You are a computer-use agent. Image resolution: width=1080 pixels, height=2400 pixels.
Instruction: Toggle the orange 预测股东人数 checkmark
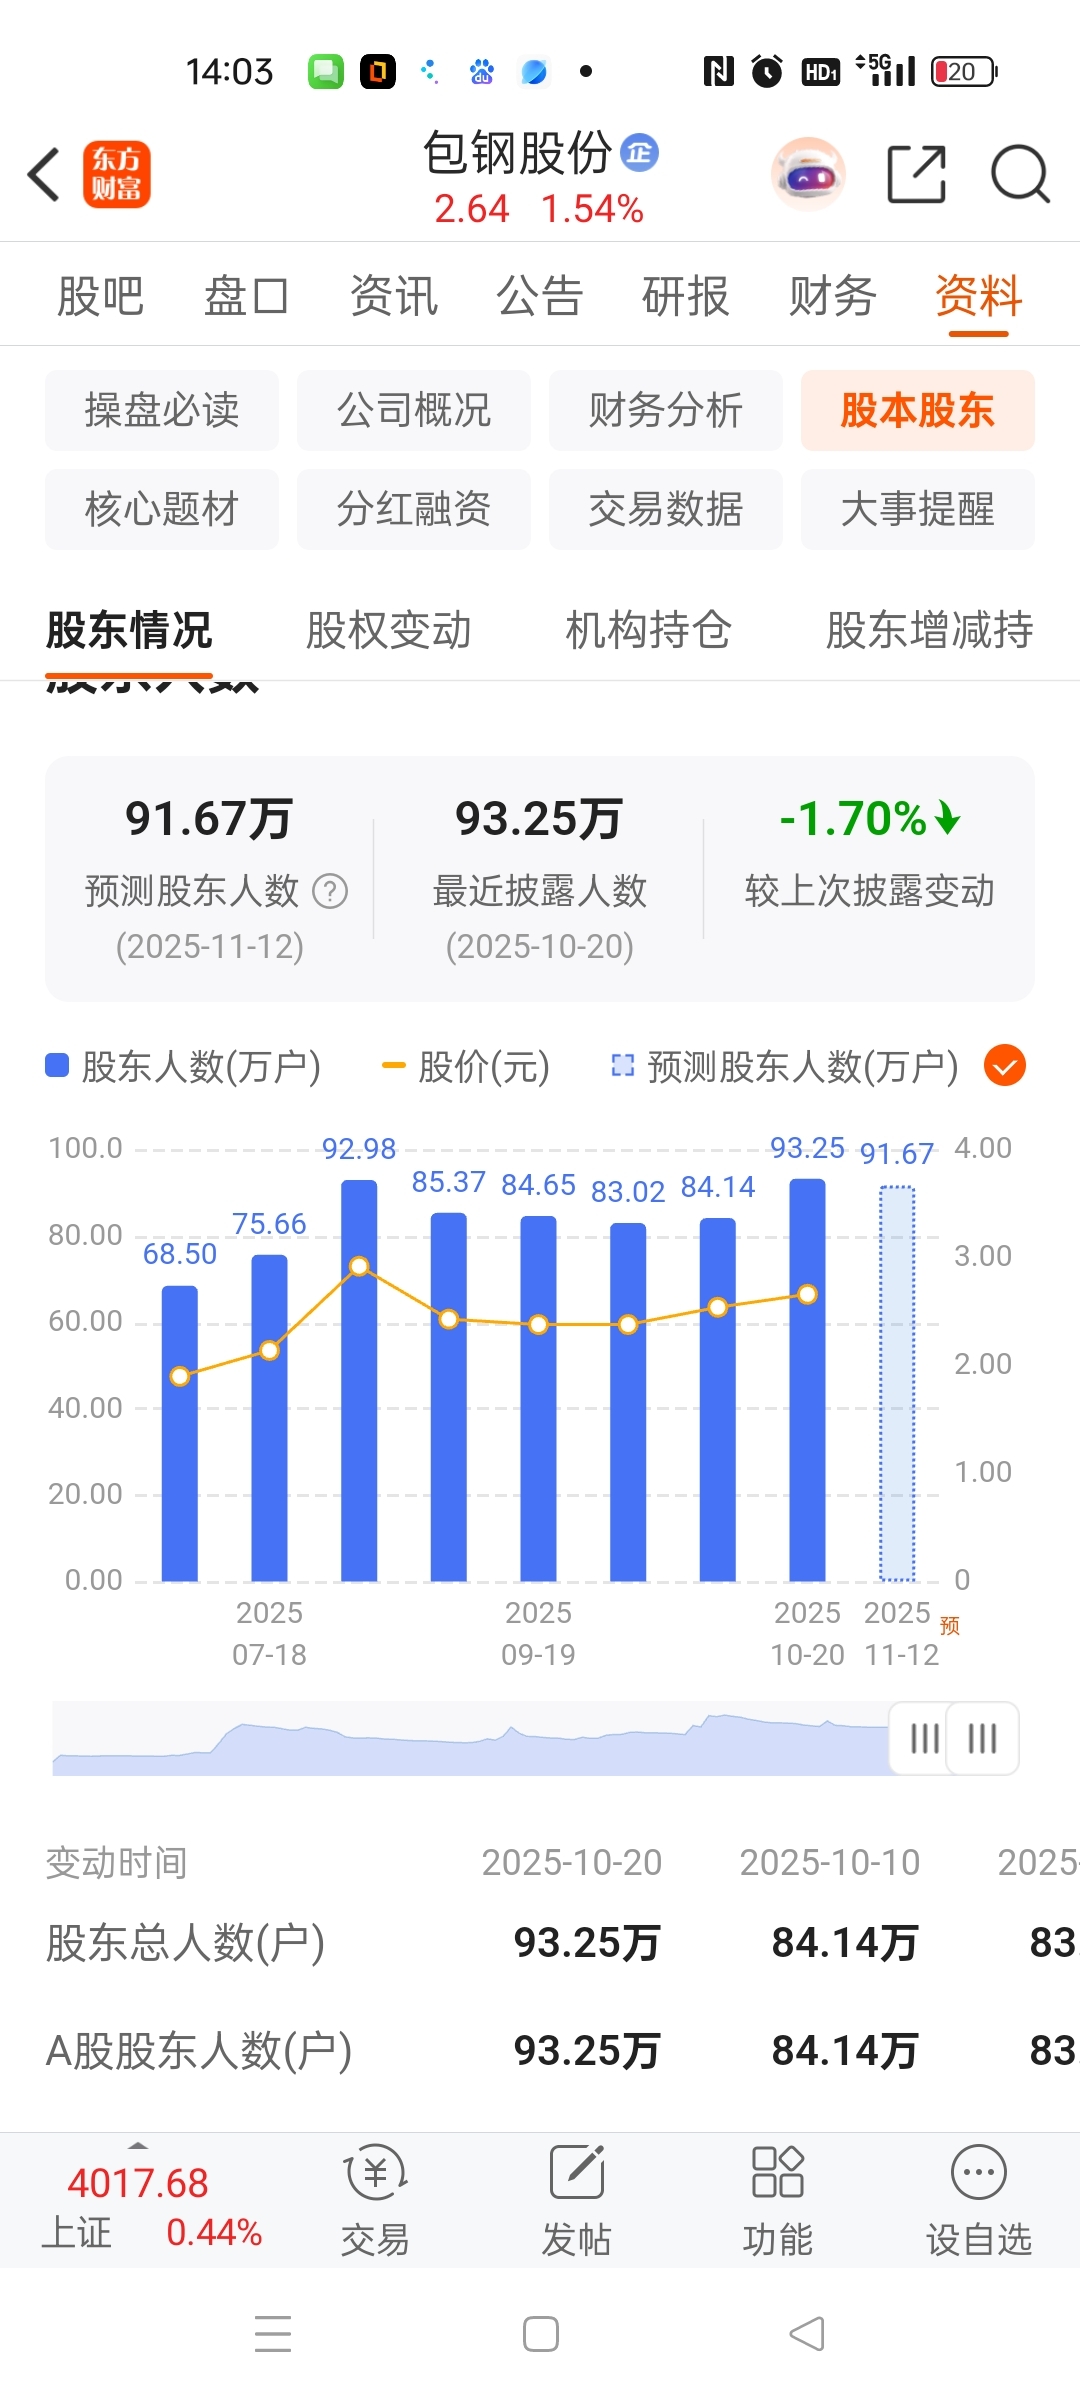(1005, 1066)
